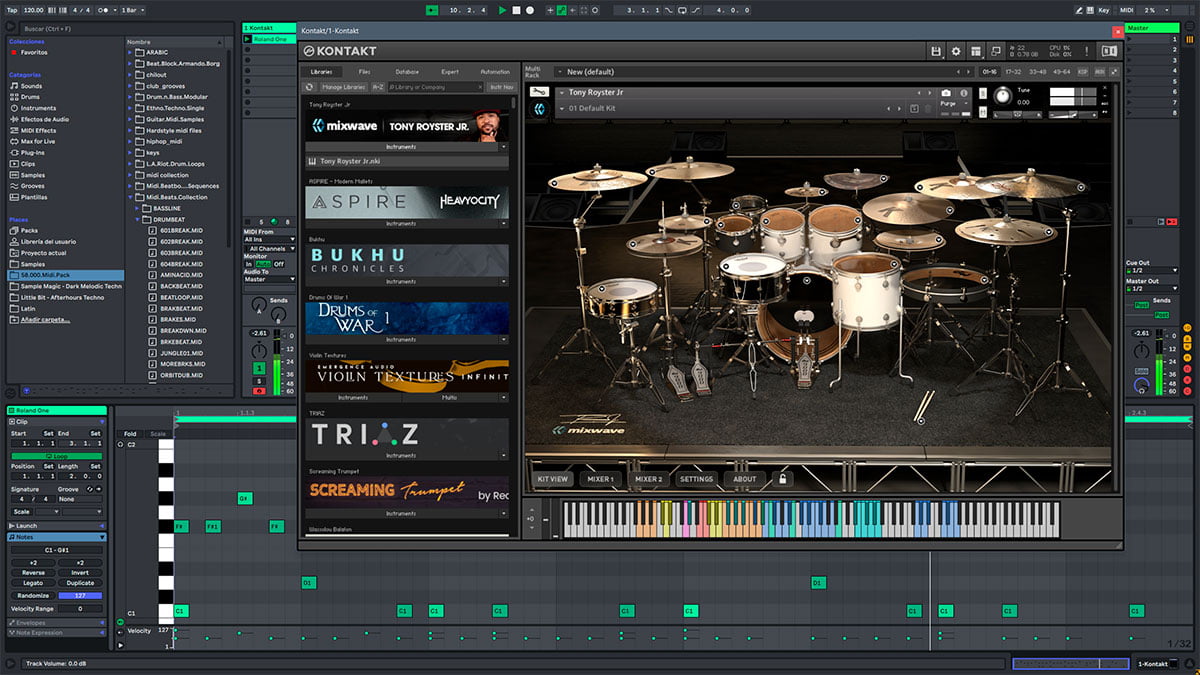Viewport: 1200px width, 675px height.
Task: Open the Clips category
Action: pyautogui.click(x=22, y=163)
